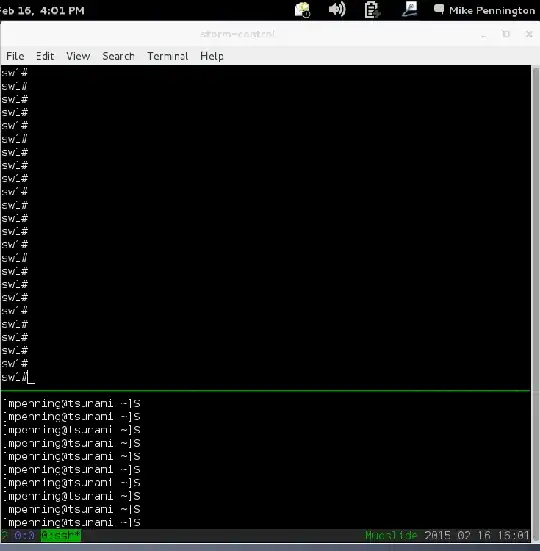Image resolution: width=540 pixels, height=551 pixels.
Task: Maximize the storm-control terminal window
Action: [506, 34]
